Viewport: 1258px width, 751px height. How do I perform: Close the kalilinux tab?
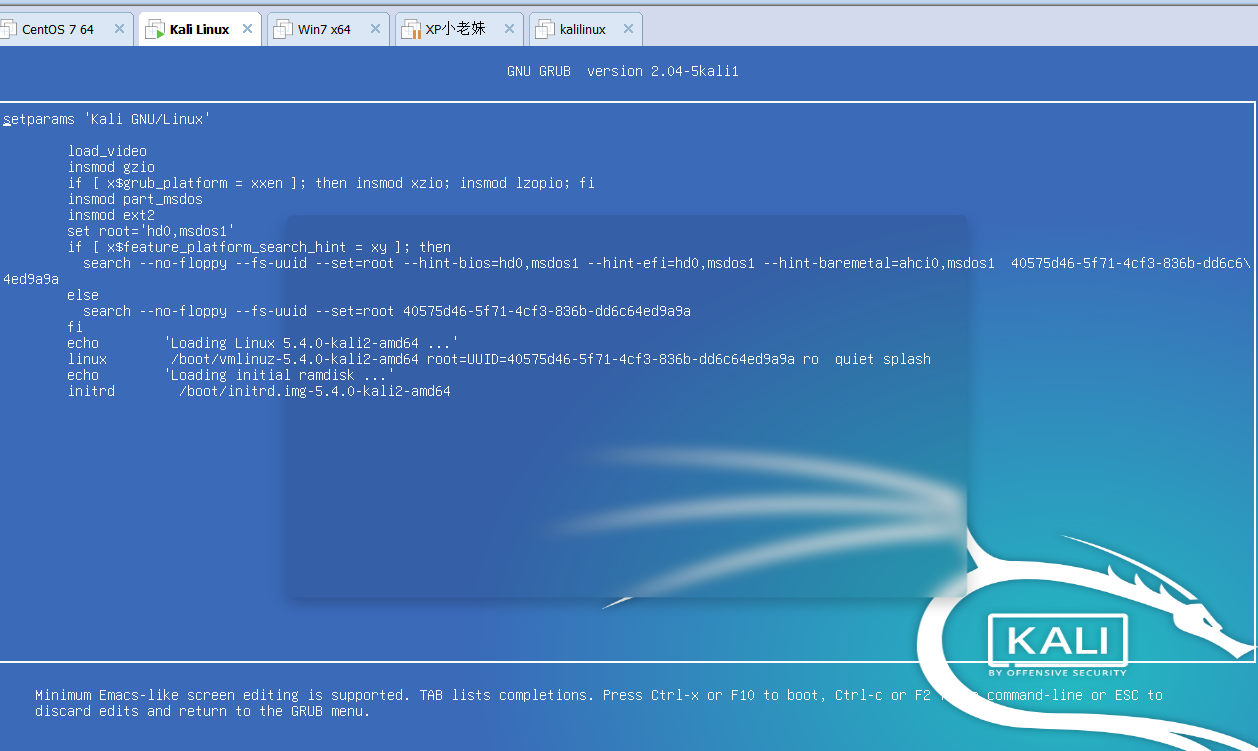[x=628, y=29]
